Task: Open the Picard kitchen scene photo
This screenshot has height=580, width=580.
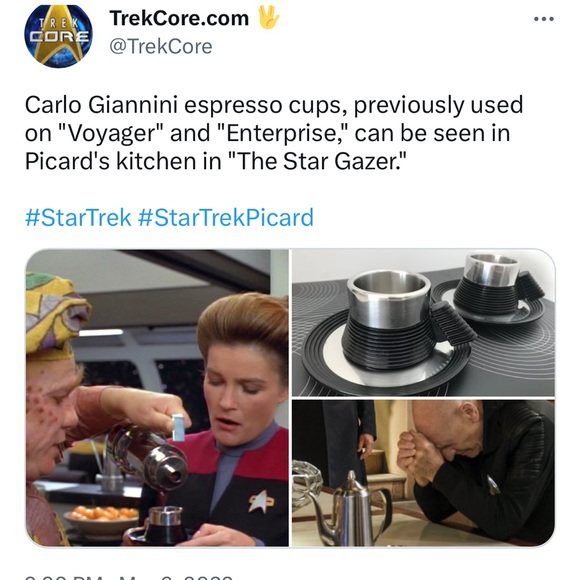Action: (x=423, y=473)
